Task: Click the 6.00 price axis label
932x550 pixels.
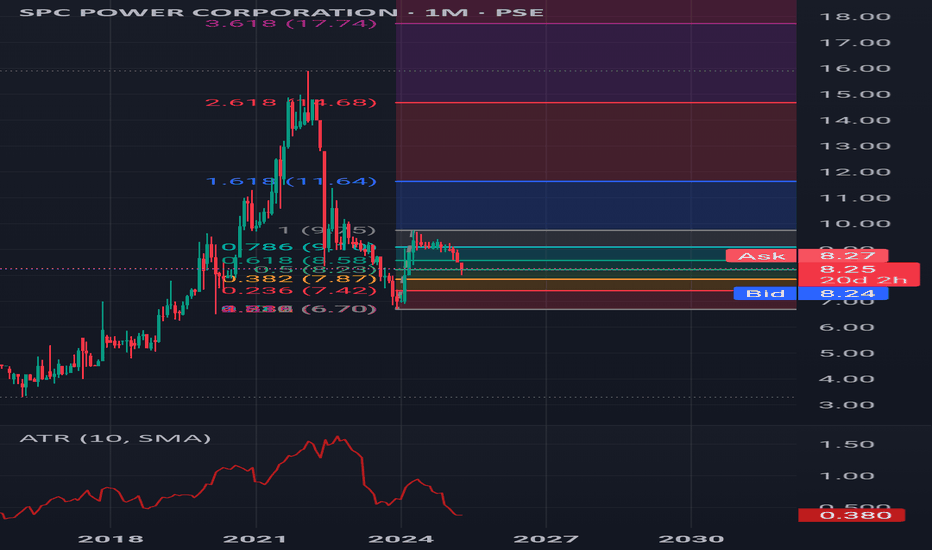Action: [x=846, y=328]
